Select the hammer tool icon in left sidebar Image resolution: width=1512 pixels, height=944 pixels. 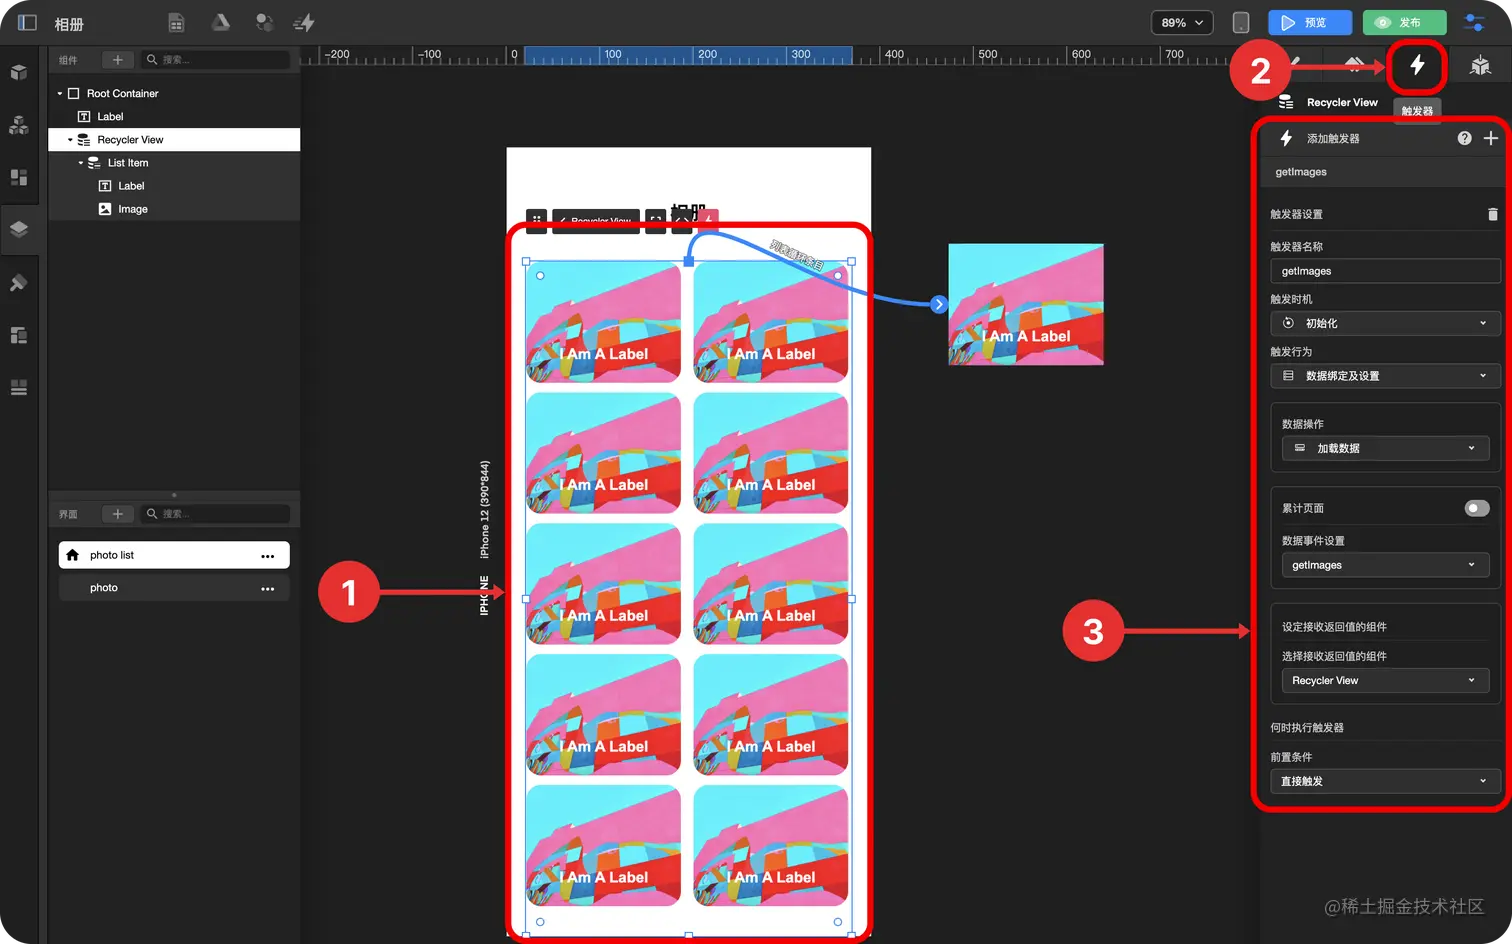[x=18, y=283]
